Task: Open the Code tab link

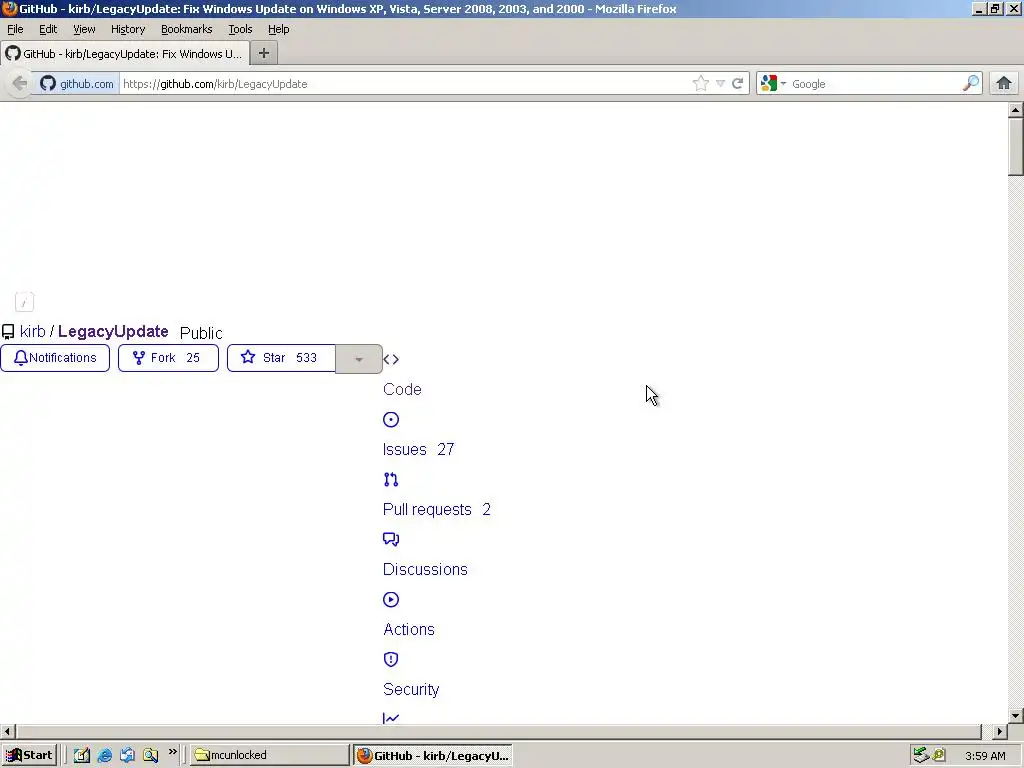Action: point(402,389)
